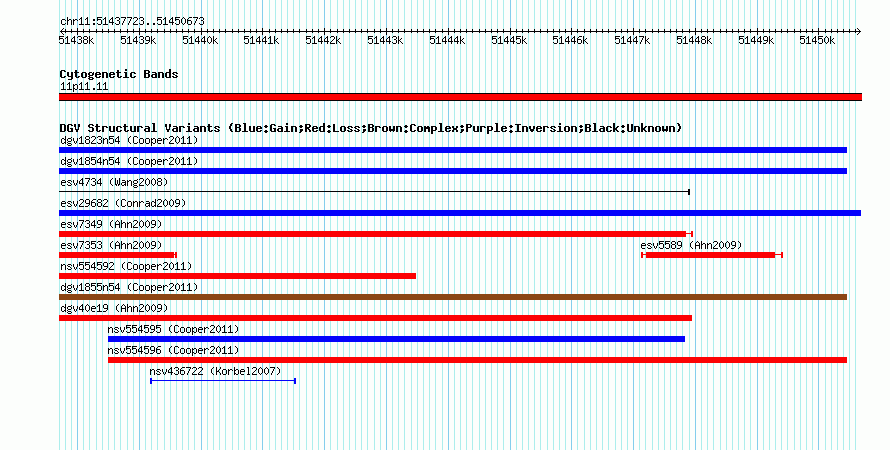Click the blue nsv554595 gain bar
This screenshot has width=890, height=450.
[x=396, y=339]
